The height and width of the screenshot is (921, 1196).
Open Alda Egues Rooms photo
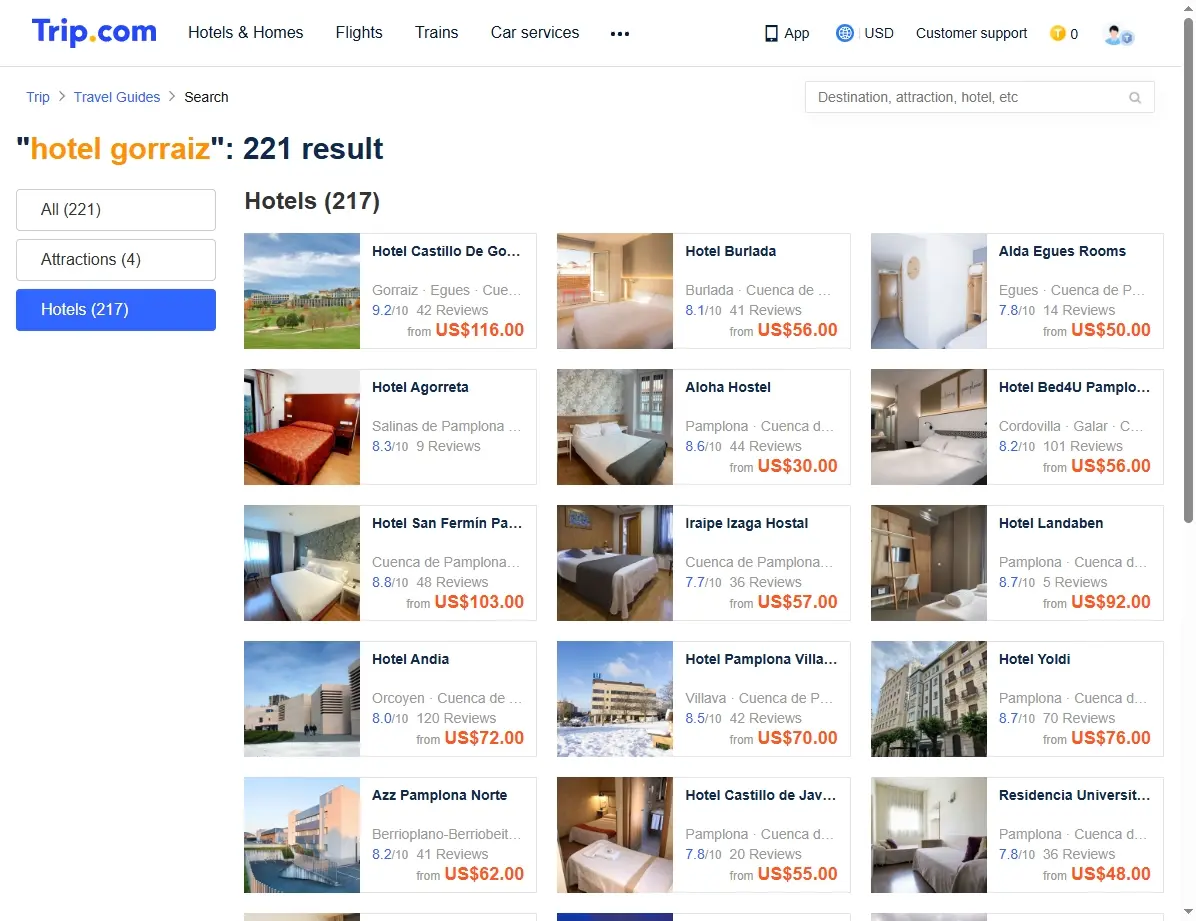point(929,291)
